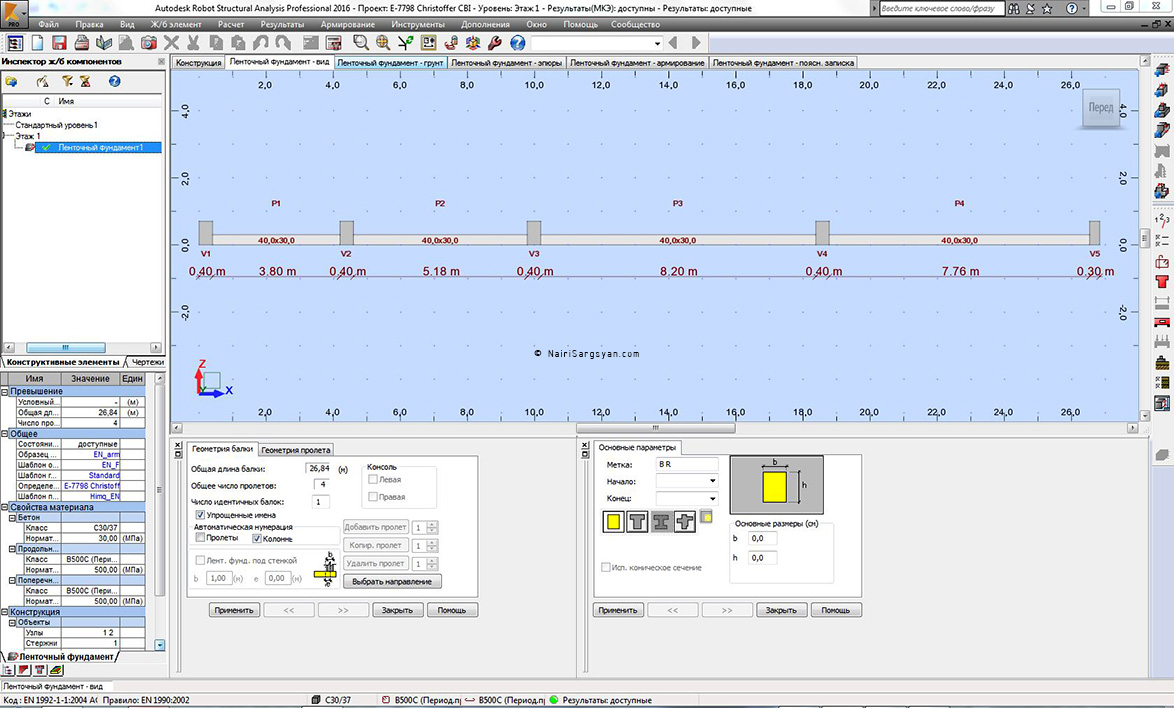Switch to 'Ленточный фундамент - эпюры' tab
Viewport: 1174px width, 708px height.
(x=507, y=63)
